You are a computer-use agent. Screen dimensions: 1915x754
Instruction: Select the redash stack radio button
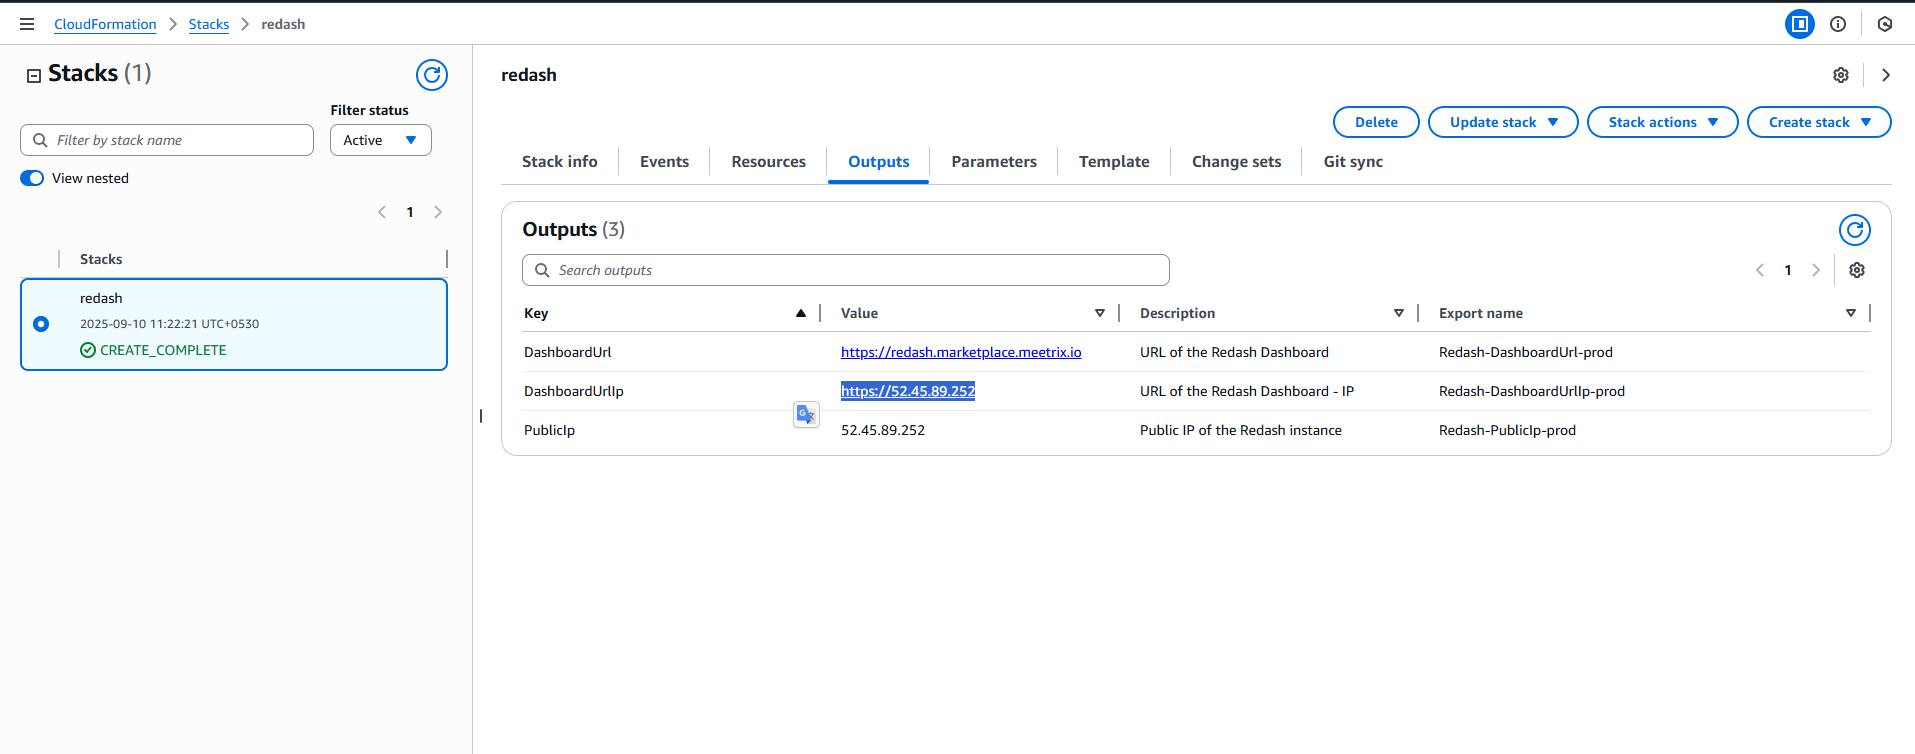41,324
